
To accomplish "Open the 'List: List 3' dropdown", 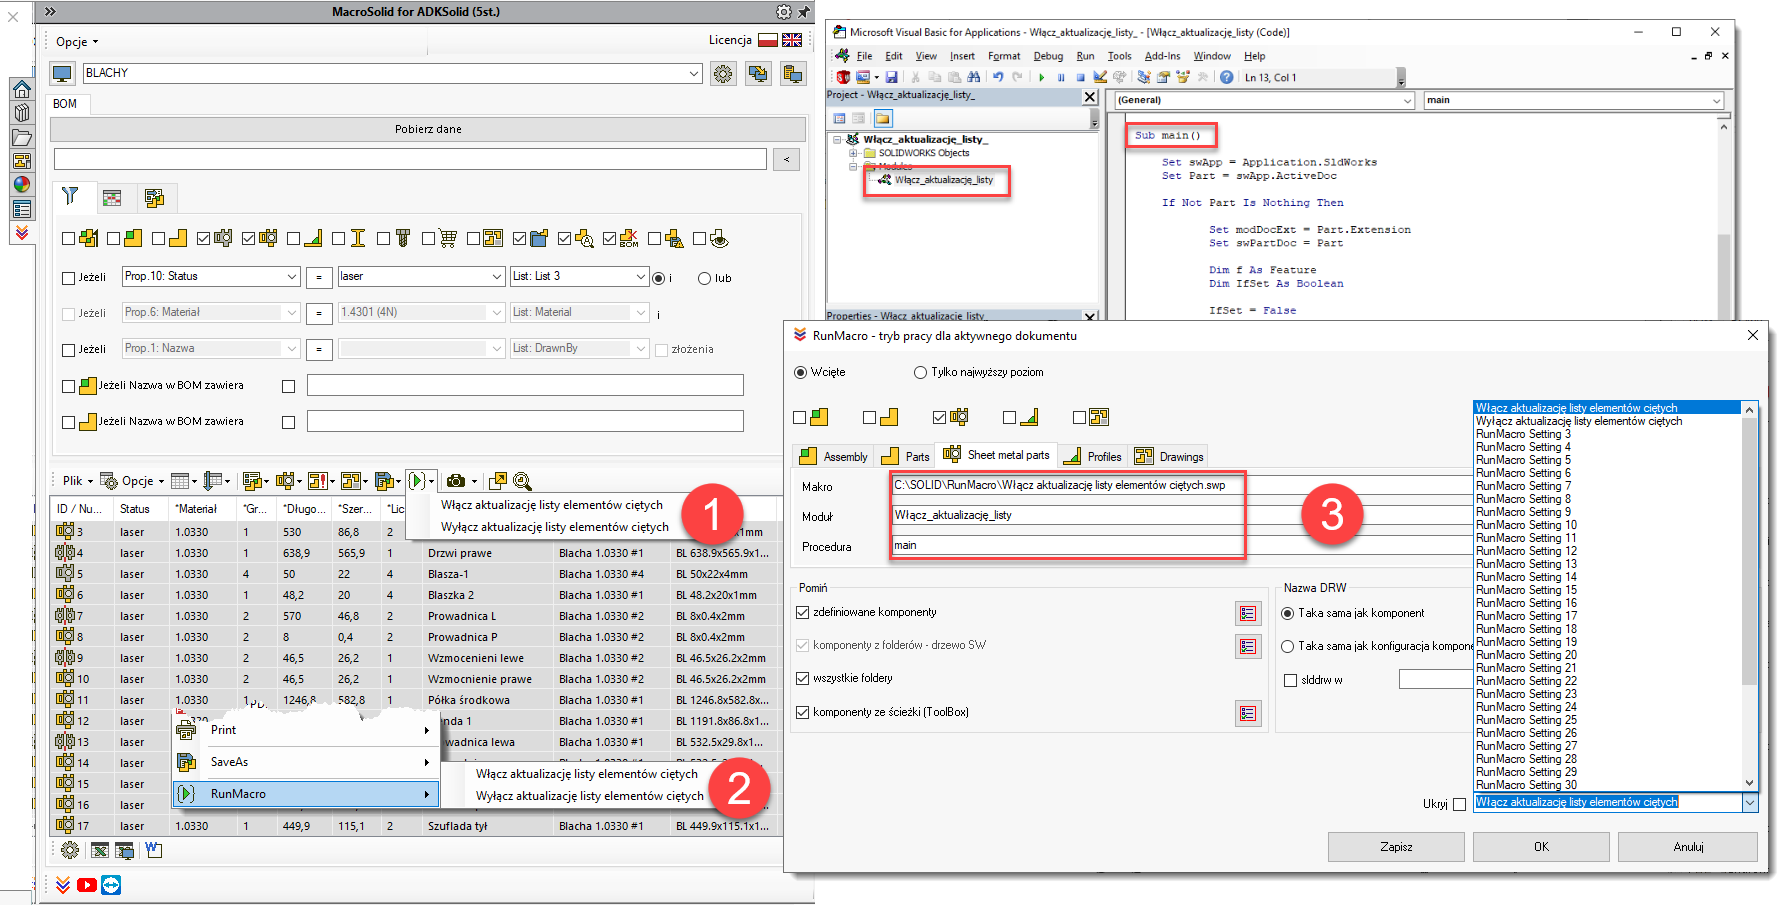I will click(x=641, y=277).
